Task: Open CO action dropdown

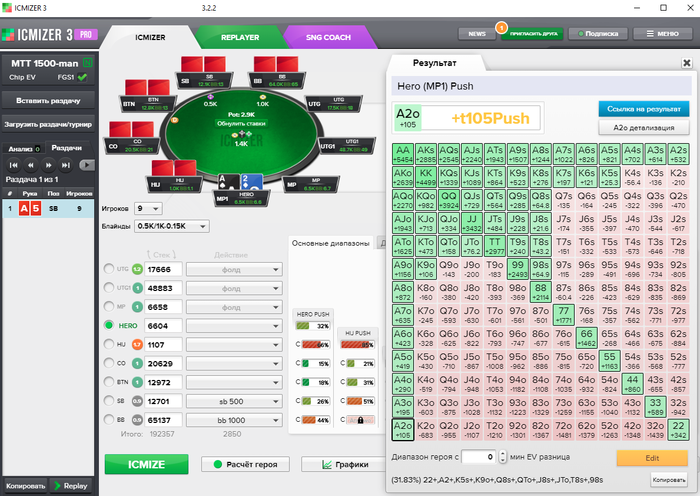Action: [x=234, y=363]
